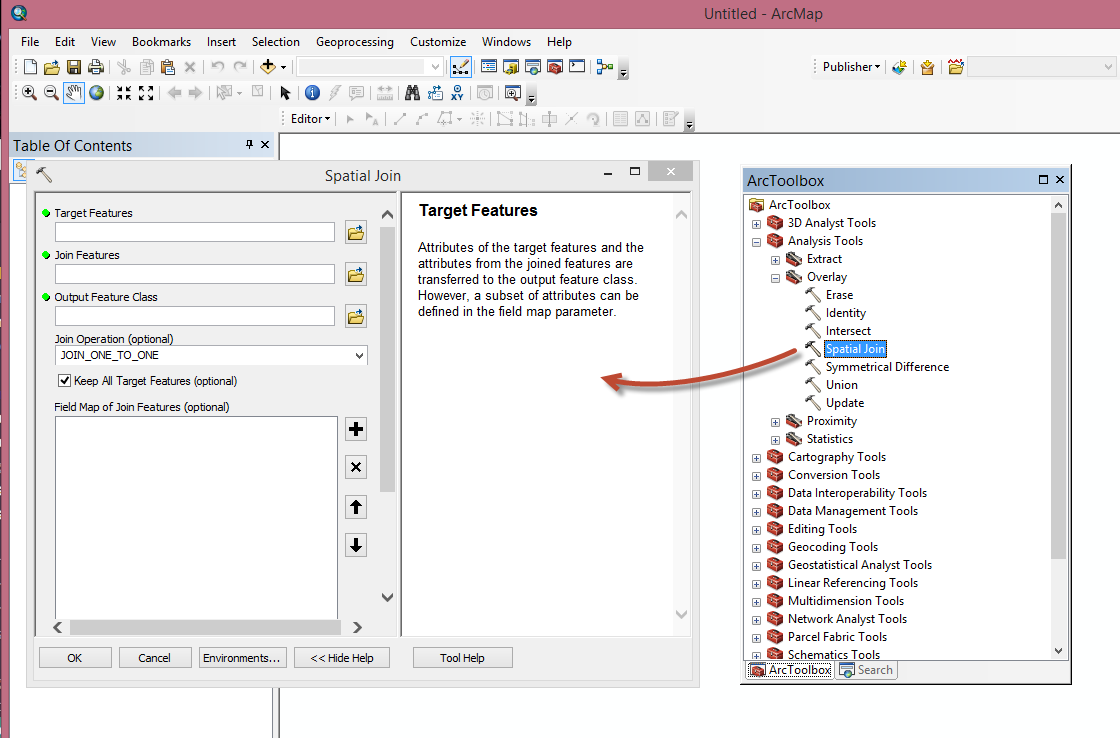1120x738 pixels.
Task: Open the Publisher dropdown menu
Action: pyautogui.click(x=851, y=67)
